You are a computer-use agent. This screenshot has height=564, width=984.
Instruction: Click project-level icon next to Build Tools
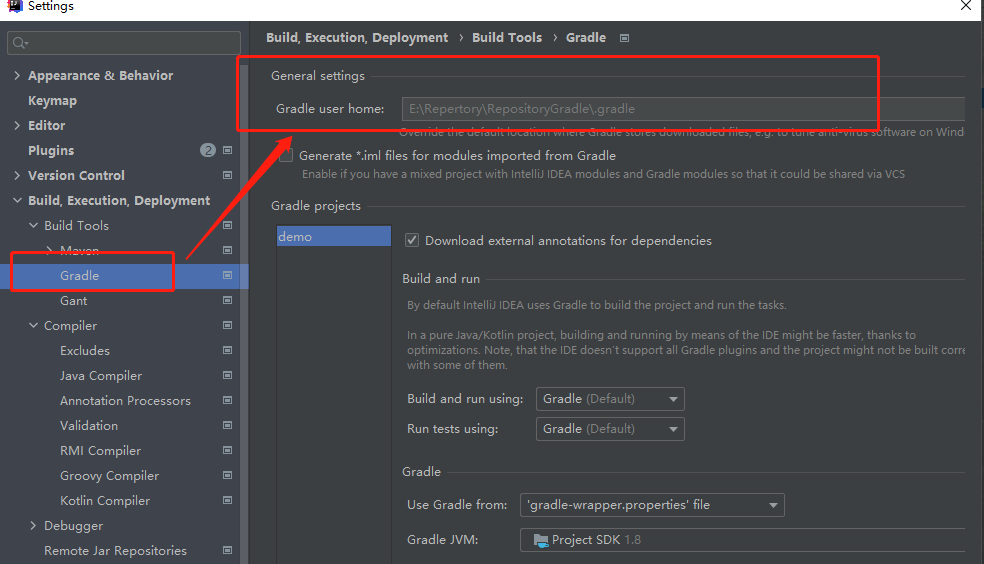pos(227,225)
